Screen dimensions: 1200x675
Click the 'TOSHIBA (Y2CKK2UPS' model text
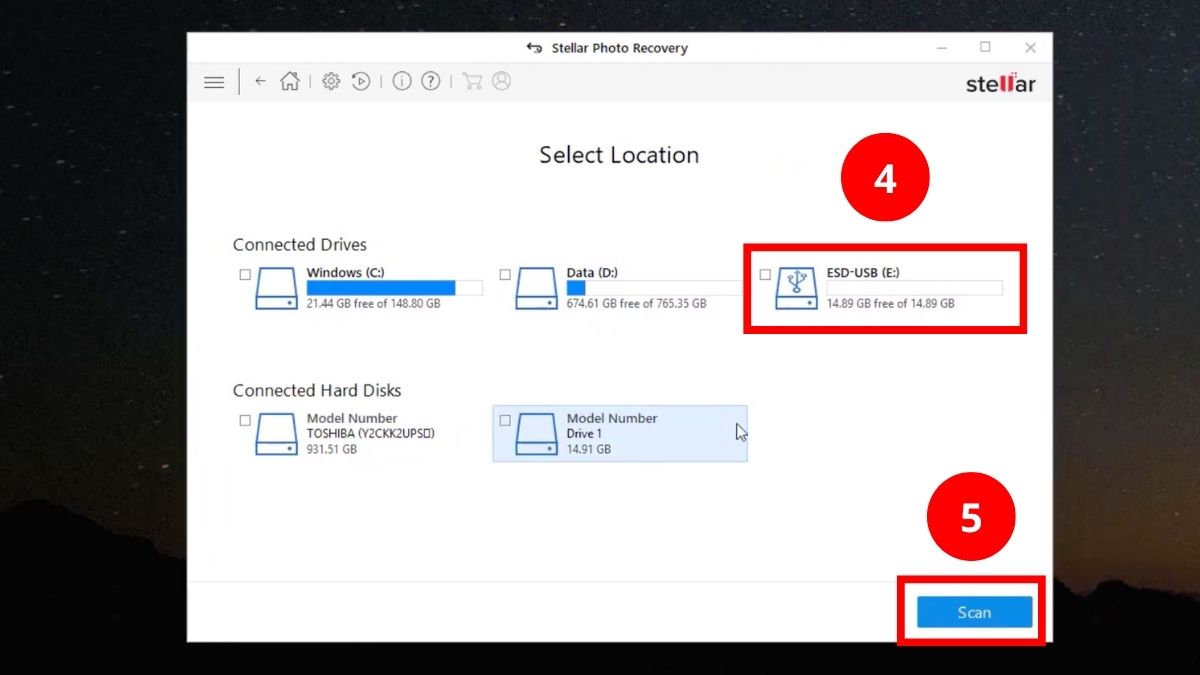click(x=370, y=434)
